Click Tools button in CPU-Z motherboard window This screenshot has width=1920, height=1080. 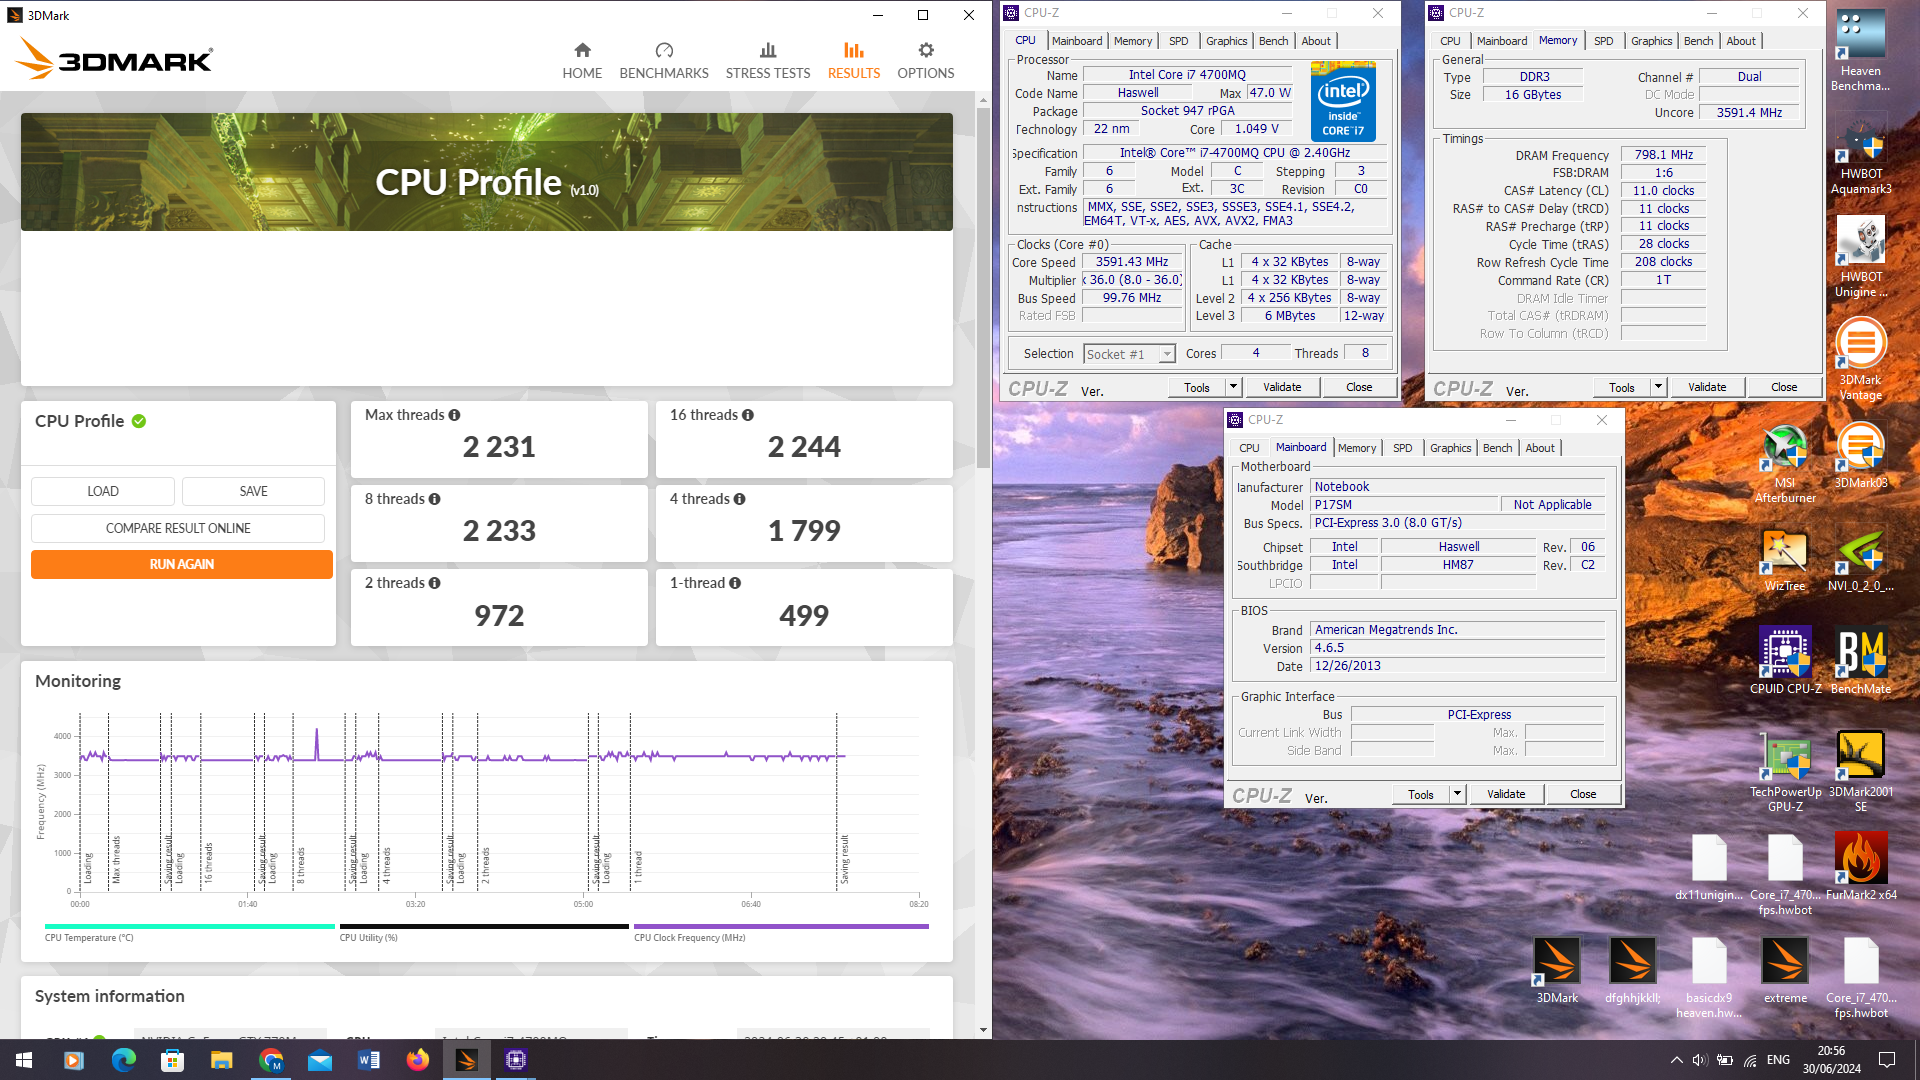click(x=1420, y=794)
